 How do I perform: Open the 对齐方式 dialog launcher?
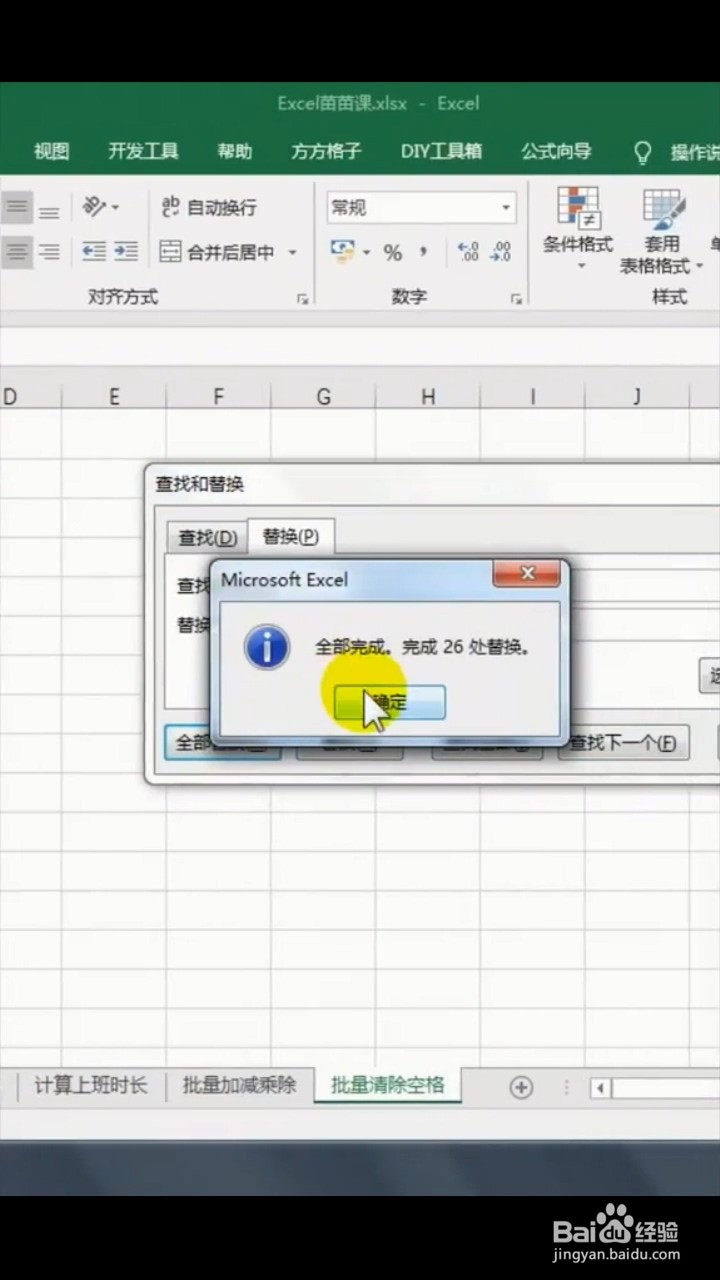(302, 299)
